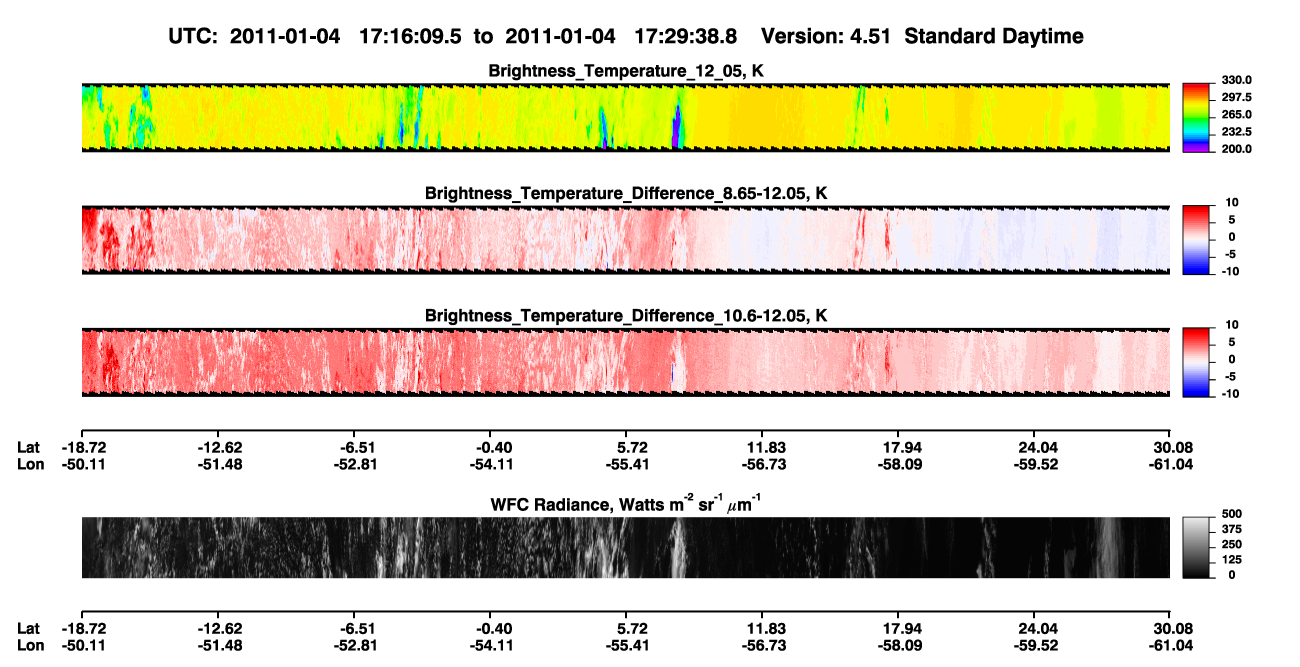Image resolution: width=1300 pixels, height=667 pixels.
Task: Click the 375 label on WFC colorbar
Action: point(1231,528)
